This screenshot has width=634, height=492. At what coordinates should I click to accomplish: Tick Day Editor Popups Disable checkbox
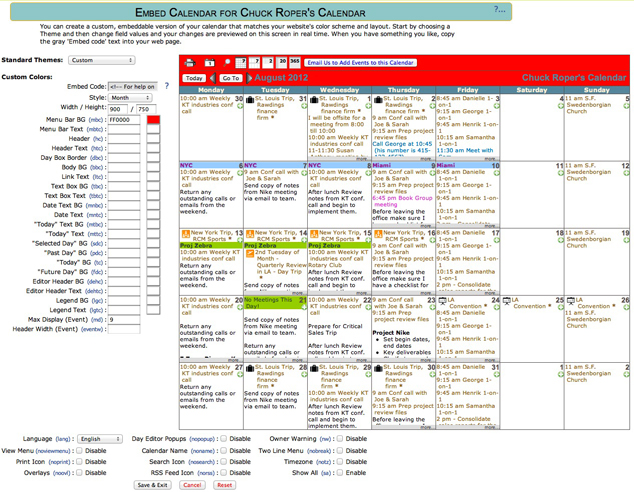[x=222, y=438]
